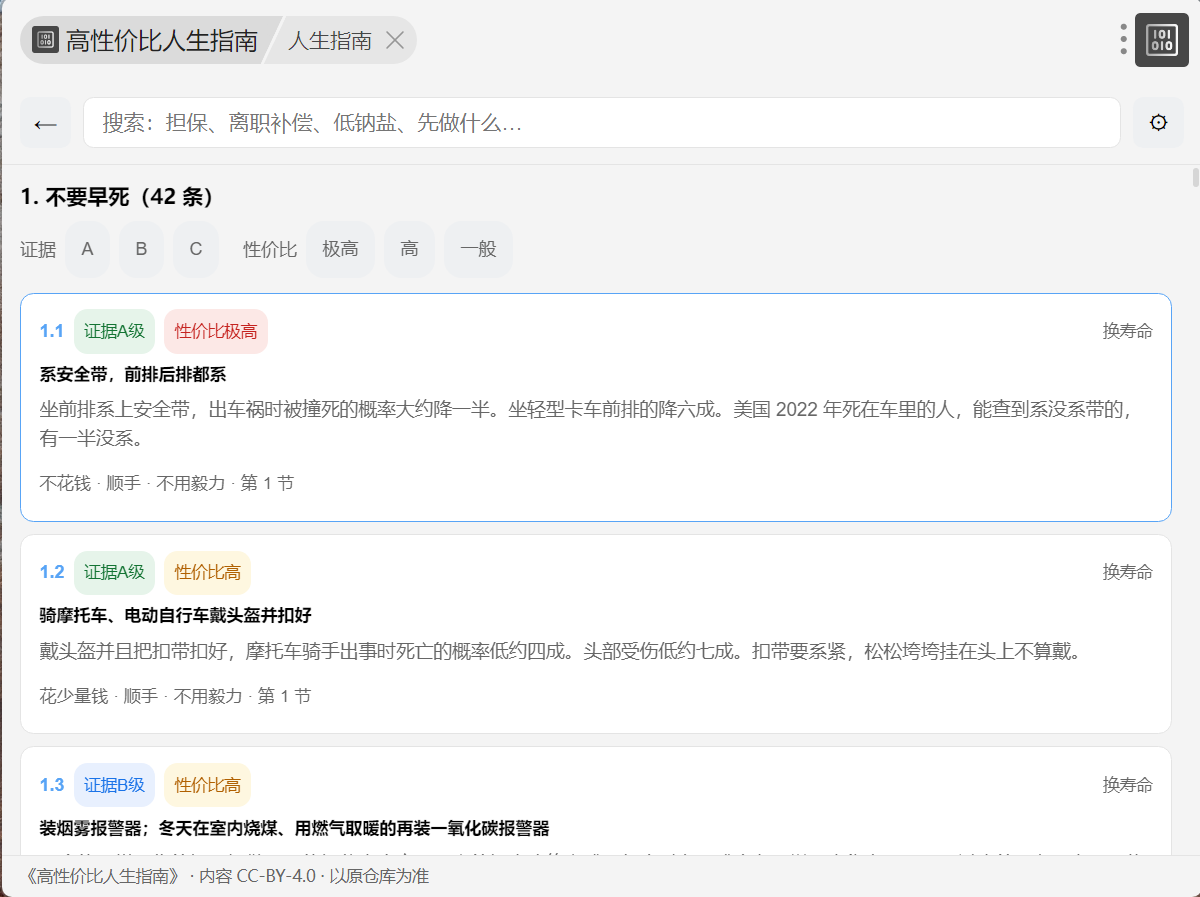The image size is (1200, 897).
Task: Click the item number 1.3
Action: point(52,785)
